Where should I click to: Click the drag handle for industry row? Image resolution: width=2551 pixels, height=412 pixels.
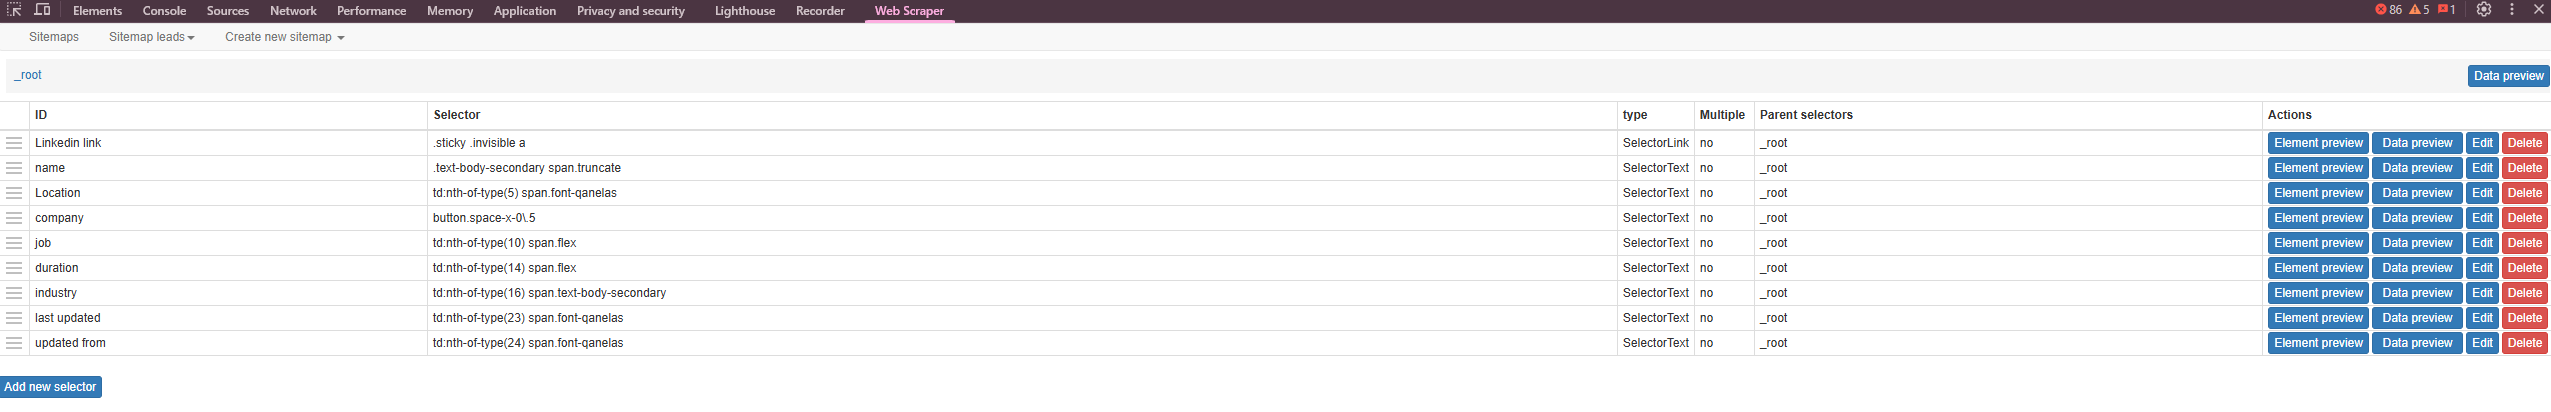pos(14,293)
